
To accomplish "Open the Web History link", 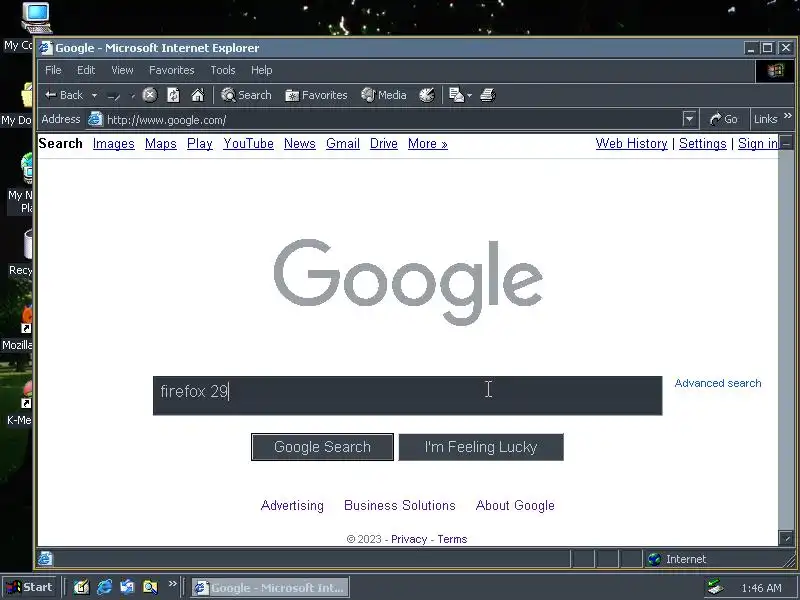I will coord(631,144).
